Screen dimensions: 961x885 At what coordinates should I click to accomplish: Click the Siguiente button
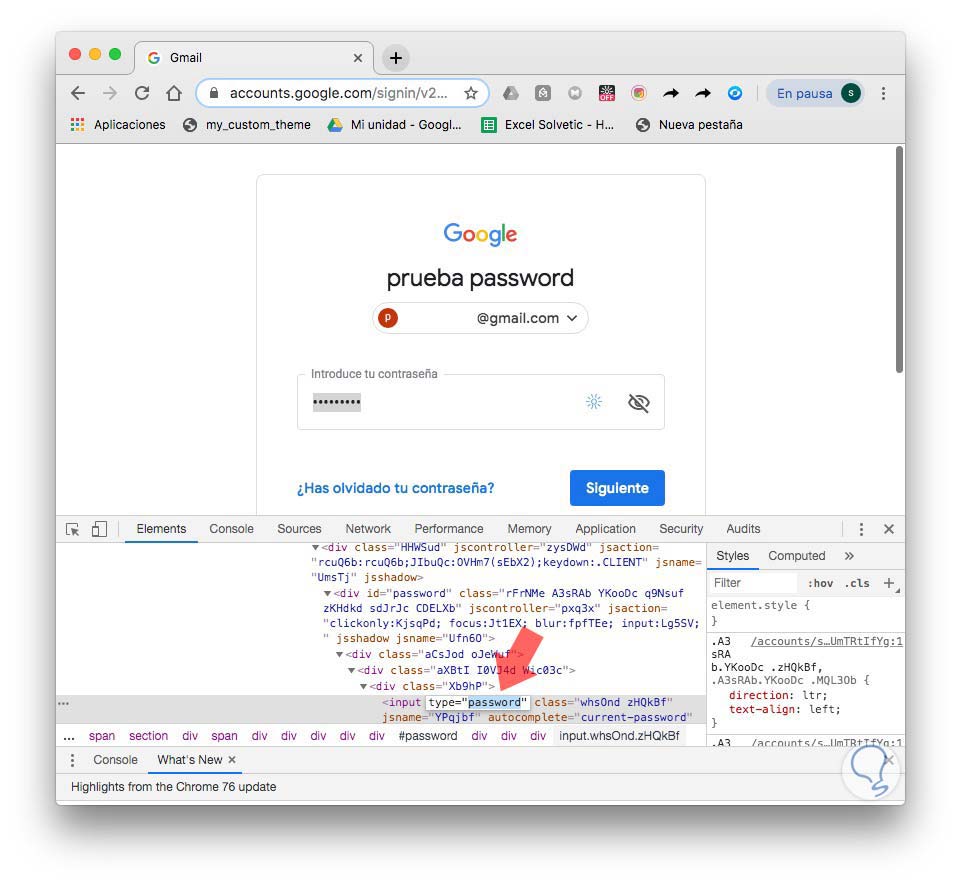tap(617, 488)
